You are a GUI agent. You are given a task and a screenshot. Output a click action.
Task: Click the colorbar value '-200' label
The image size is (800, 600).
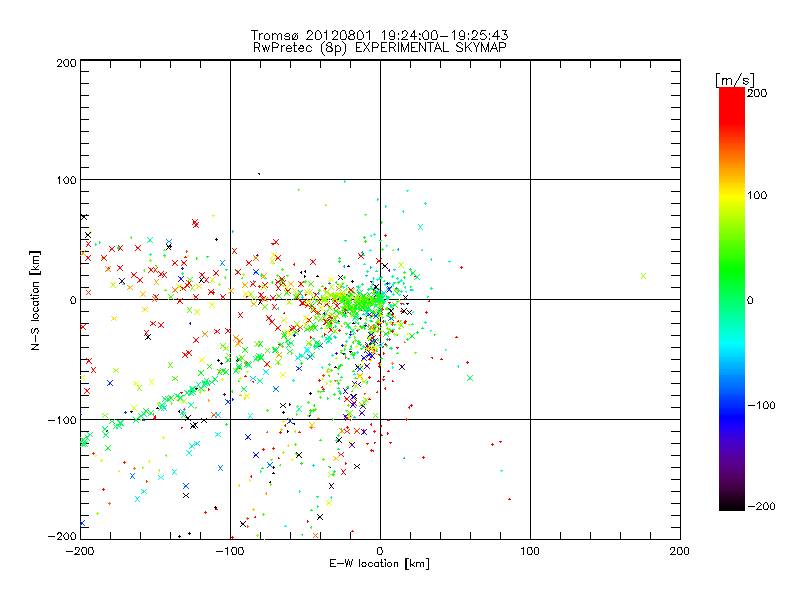761,507
